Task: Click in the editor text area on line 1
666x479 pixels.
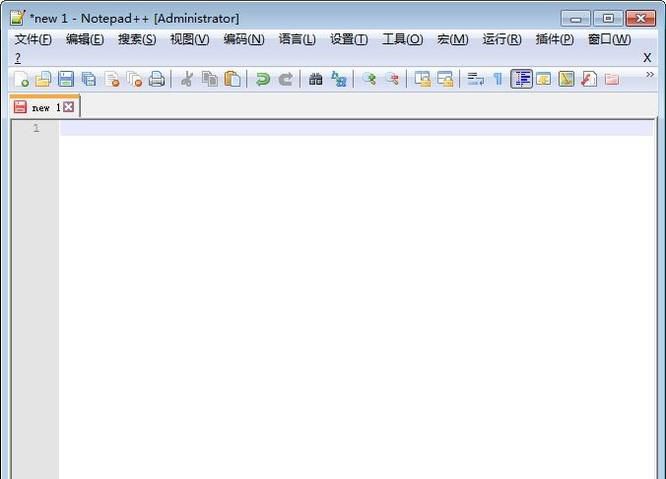Action: tap(350, 128)
